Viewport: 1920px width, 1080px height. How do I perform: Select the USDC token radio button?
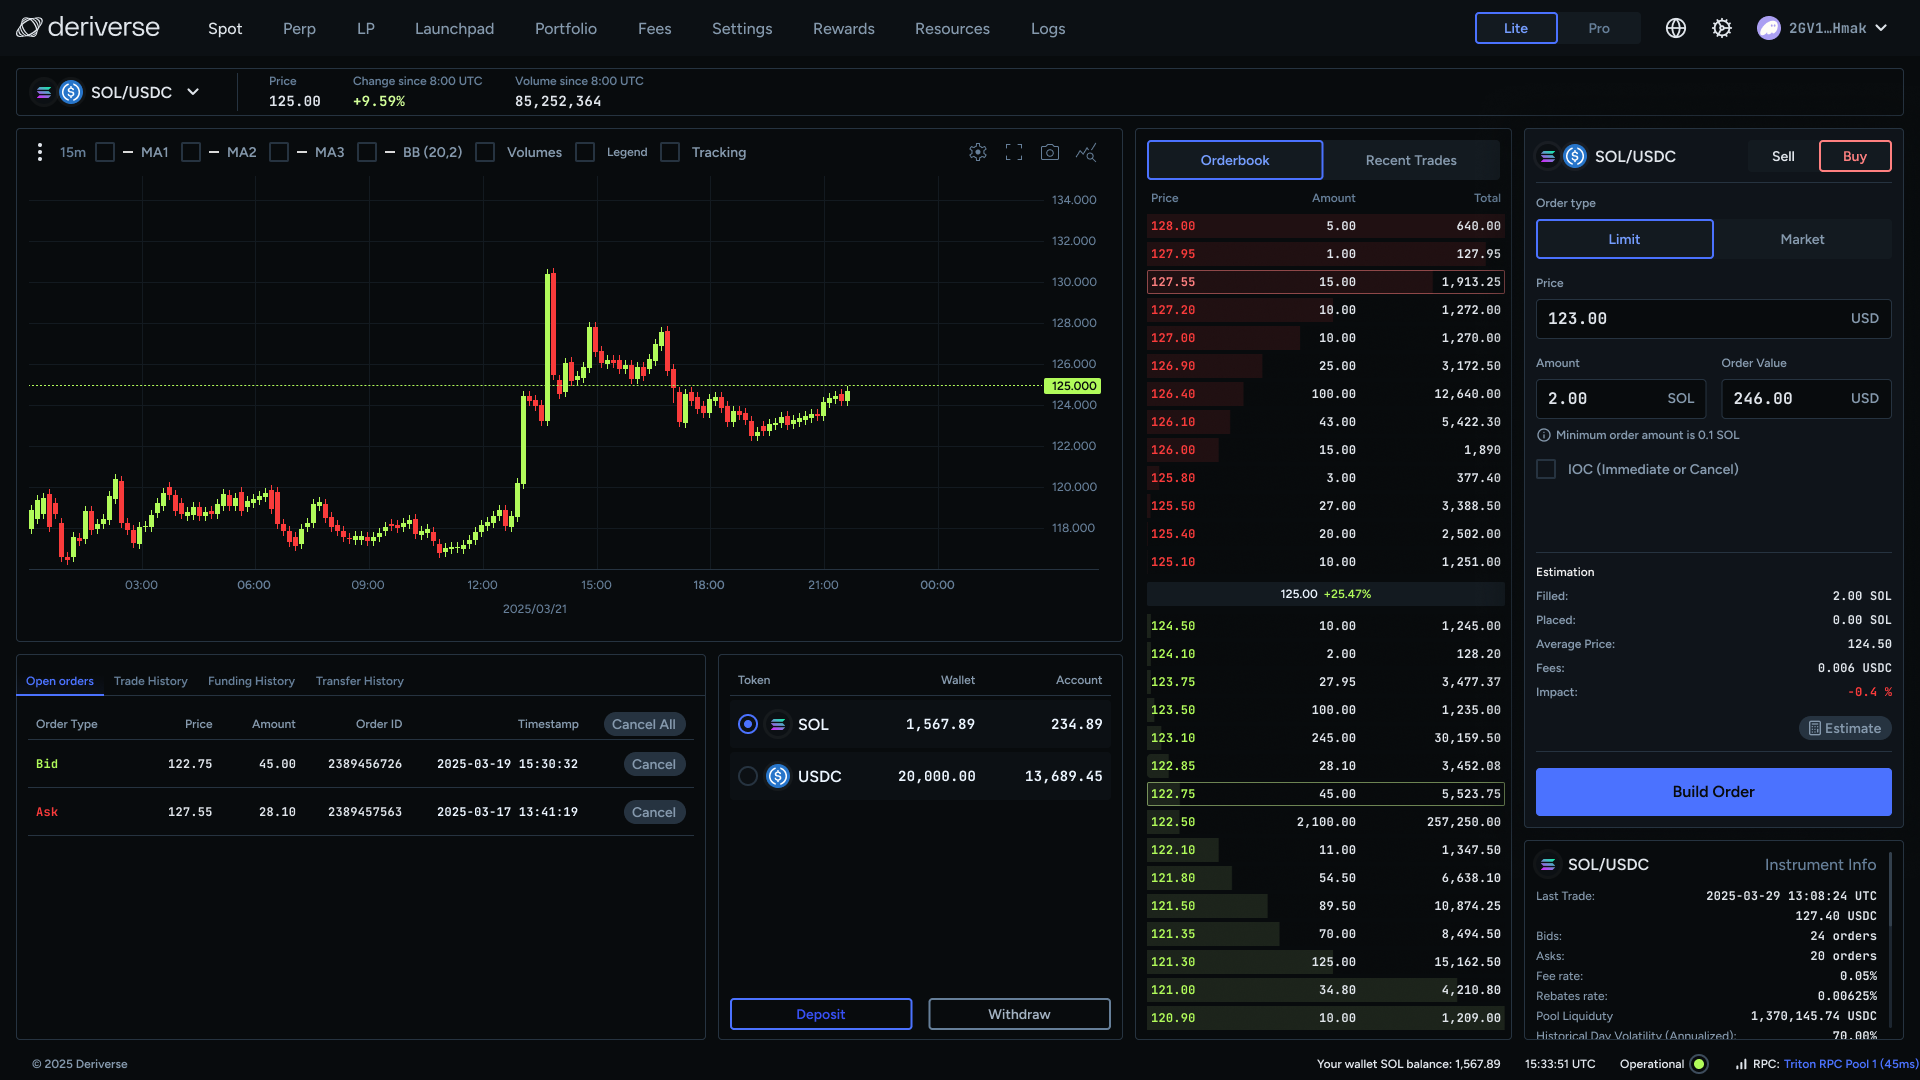click(x=748, y=776)
